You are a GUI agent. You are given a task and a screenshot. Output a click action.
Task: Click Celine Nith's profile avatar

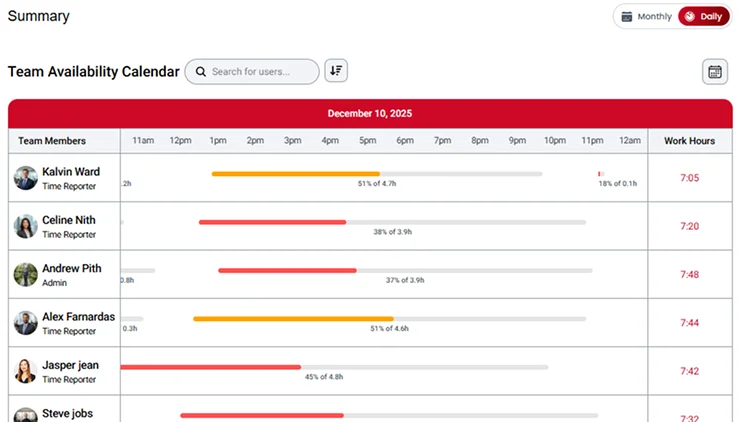[25, 226]
